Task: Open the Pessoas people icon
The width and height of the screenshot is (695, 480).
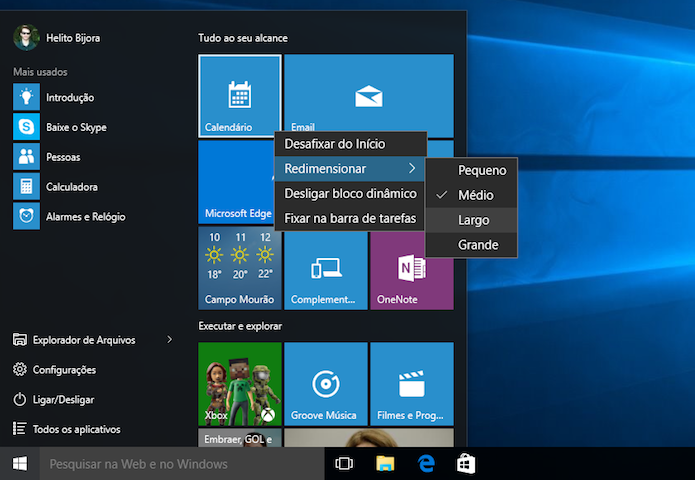Action: [26, 156]
